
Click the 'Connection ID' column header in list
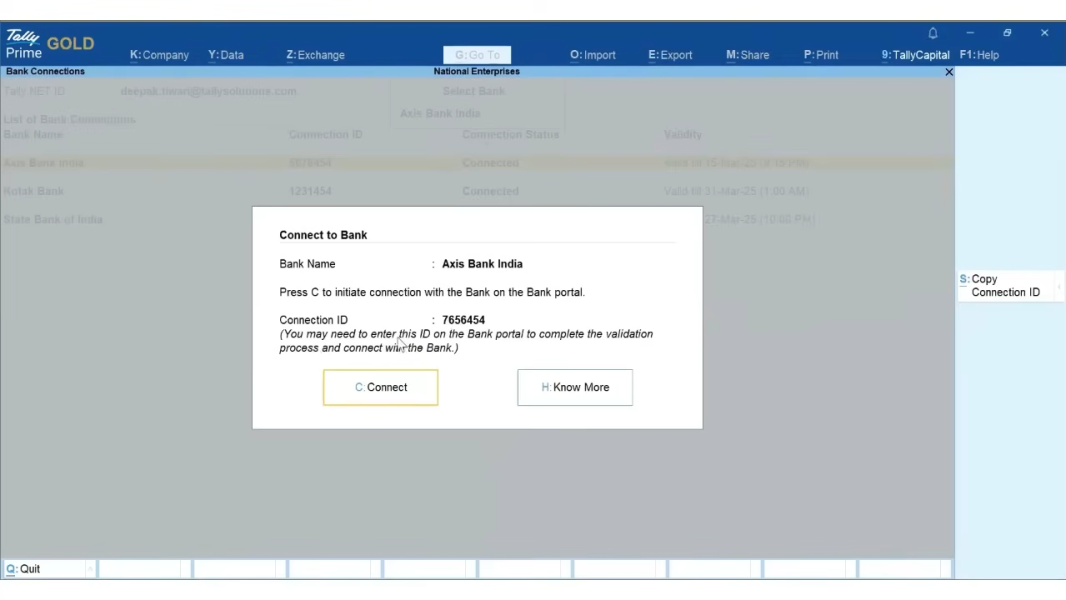tap(326, 135)
